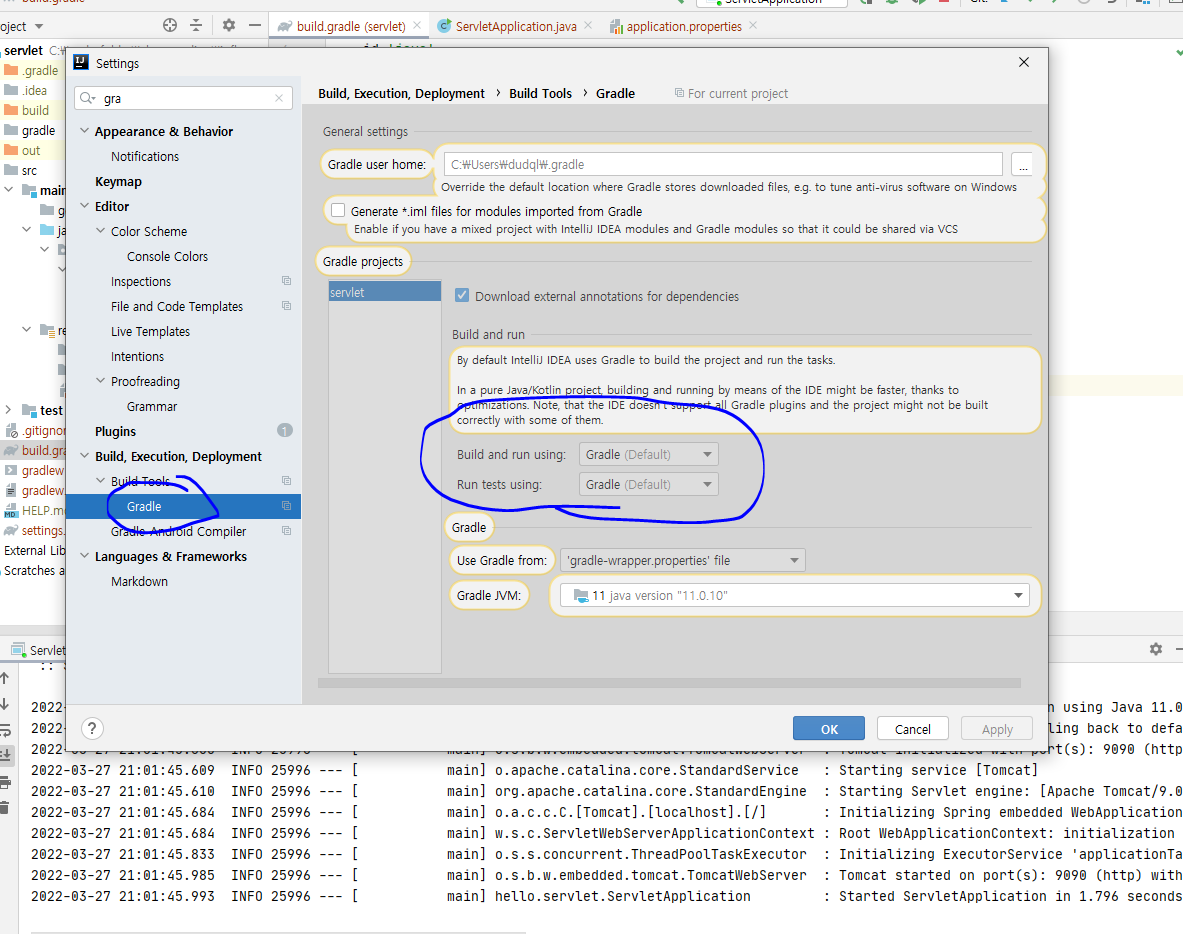Uncheck Download external annotations for dependencies
1183x934 pixels.
(462, 296)
